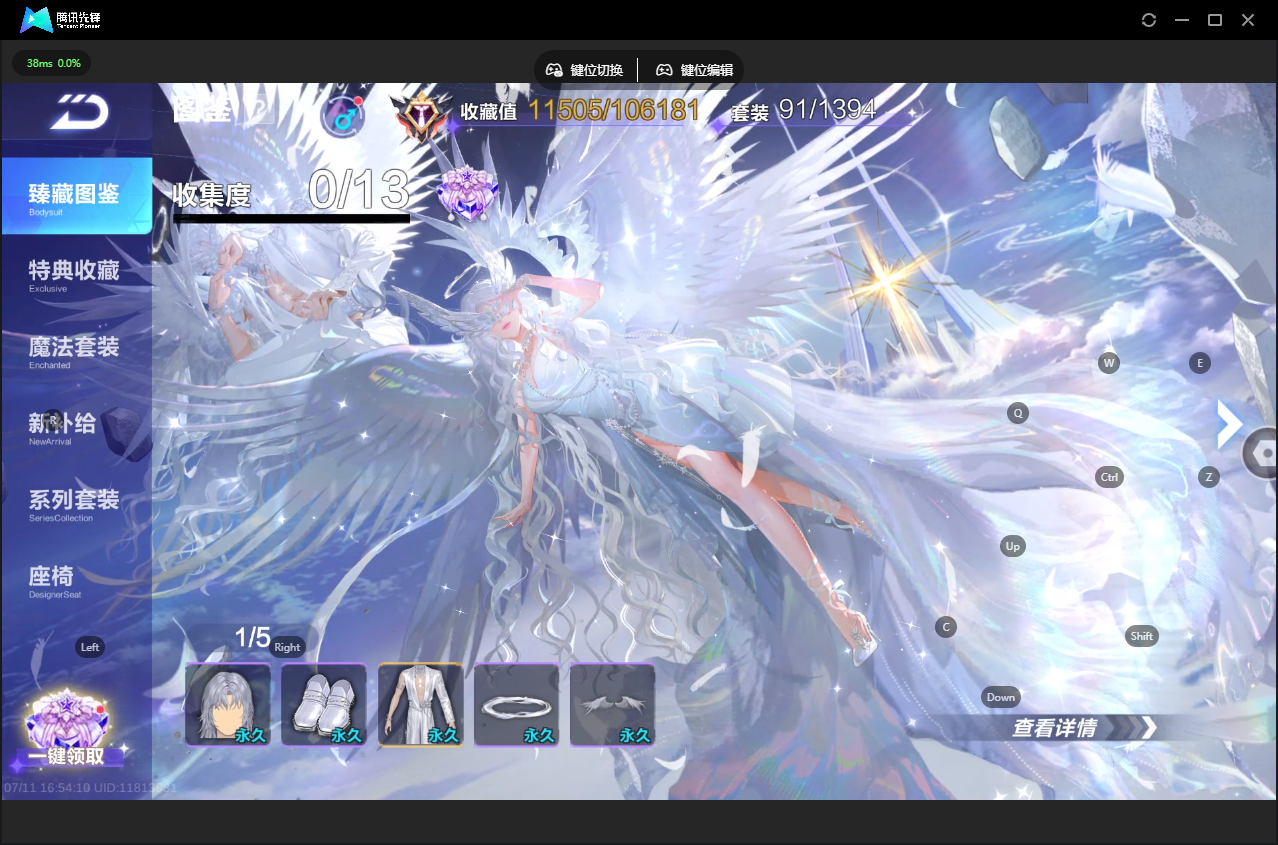Open the collection rank badge icon
1278x845 pixels.
422,114
